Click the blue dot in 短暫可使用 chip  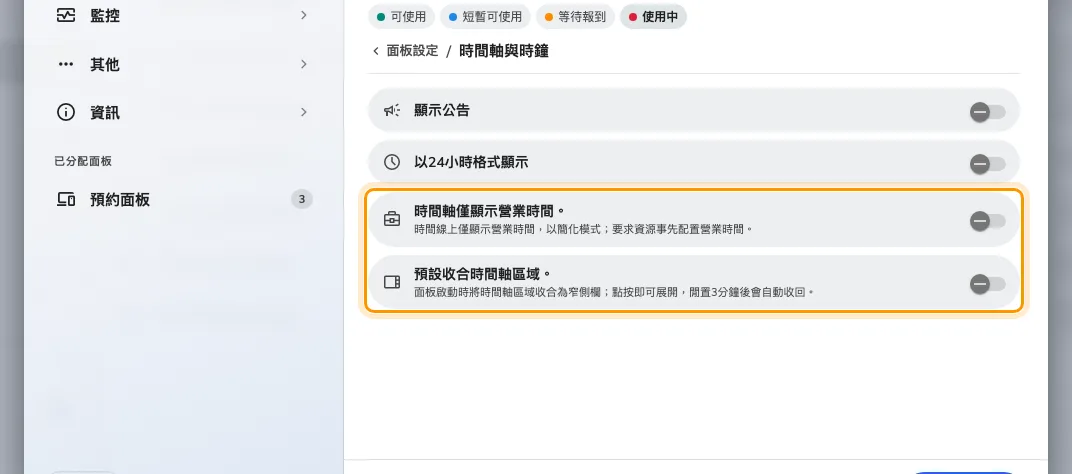click(x=453, y=17)
